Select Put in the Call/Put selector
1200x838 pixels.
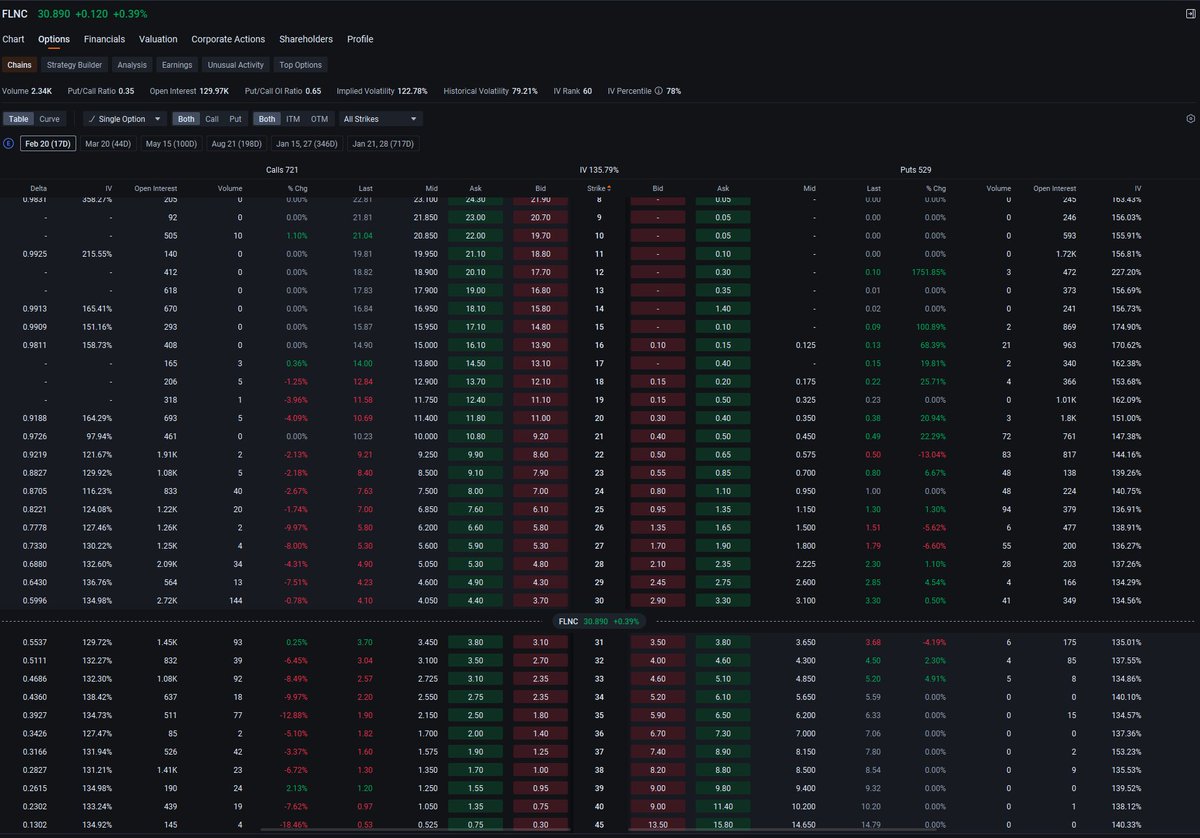point(235,119)
